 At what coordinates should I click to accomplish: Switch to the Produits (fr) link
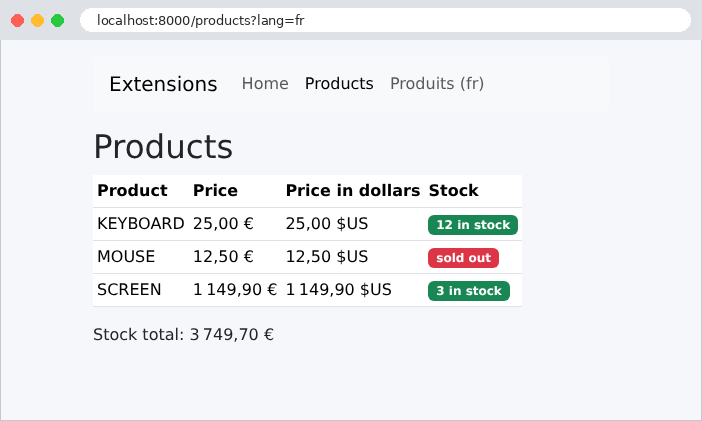coord(437,84)
